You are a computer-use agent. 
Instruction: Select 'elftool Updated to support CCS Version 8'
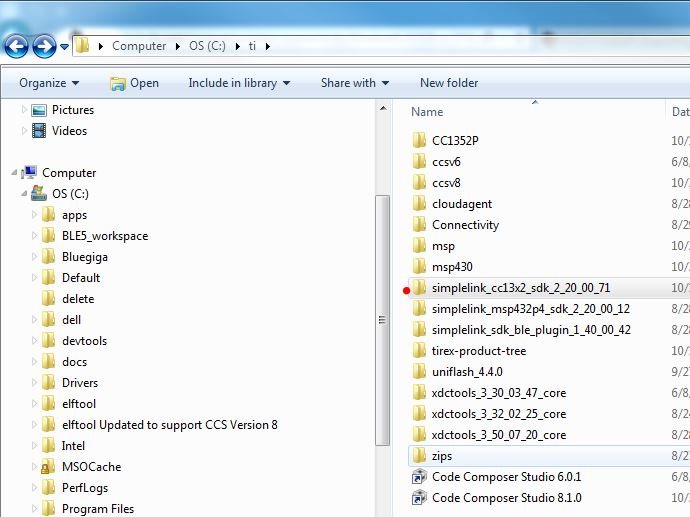point(170,425)
